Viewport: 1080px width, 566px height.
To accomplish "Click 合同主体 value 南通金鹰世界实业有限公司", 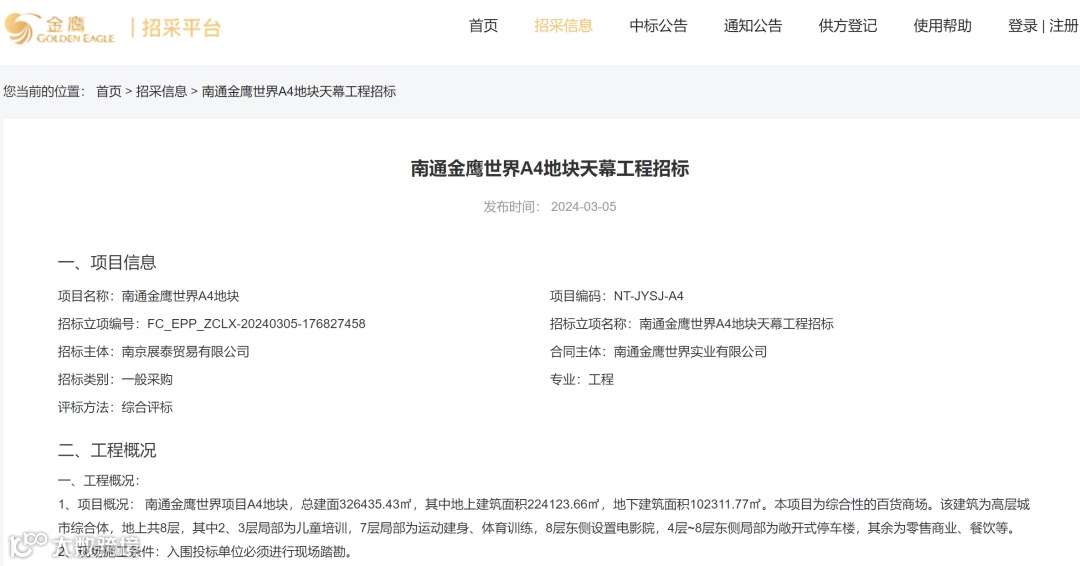I will click(690, 352).
